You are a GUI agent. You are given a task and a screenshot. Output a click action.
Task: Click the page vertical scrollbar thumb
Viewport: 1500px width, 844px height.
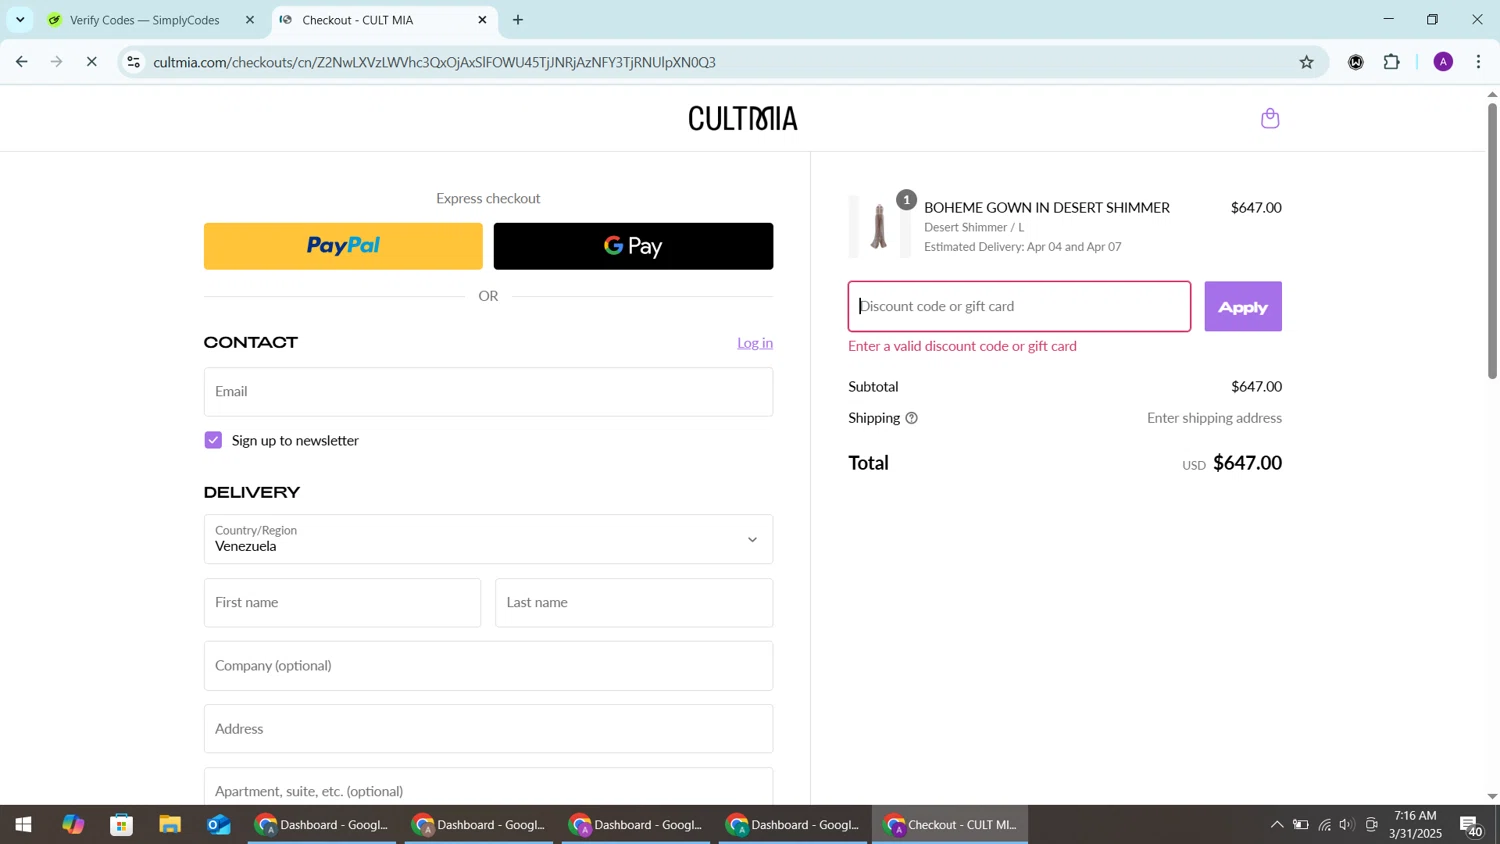coord(1492,240)
